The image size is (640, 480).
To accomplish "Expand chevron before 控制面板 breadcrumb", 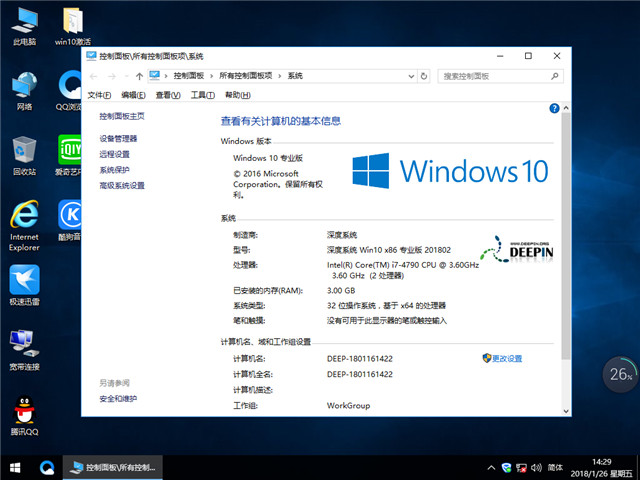I will (x=166, y=76).
